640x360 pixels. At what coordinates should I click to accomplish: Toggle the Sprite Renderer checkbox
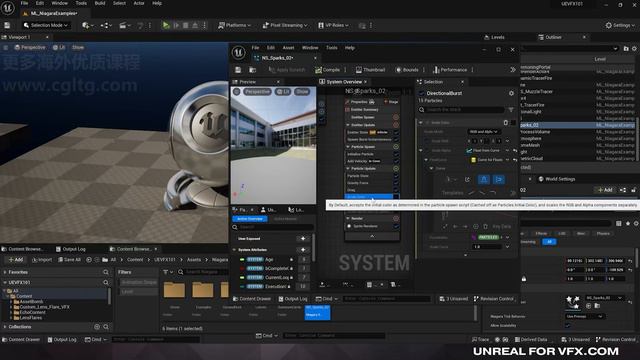396,226
